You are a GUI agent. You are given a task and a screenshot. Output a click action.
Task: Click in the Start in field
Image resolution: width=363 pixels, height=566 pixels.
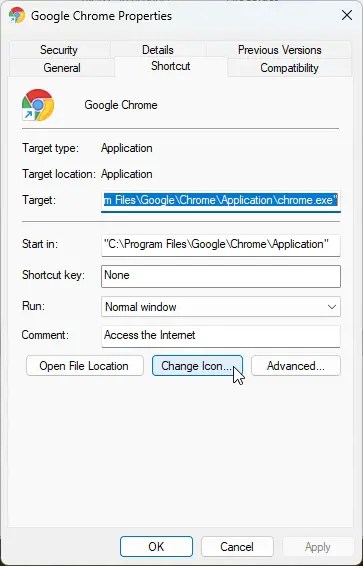[x=221, y=245]
